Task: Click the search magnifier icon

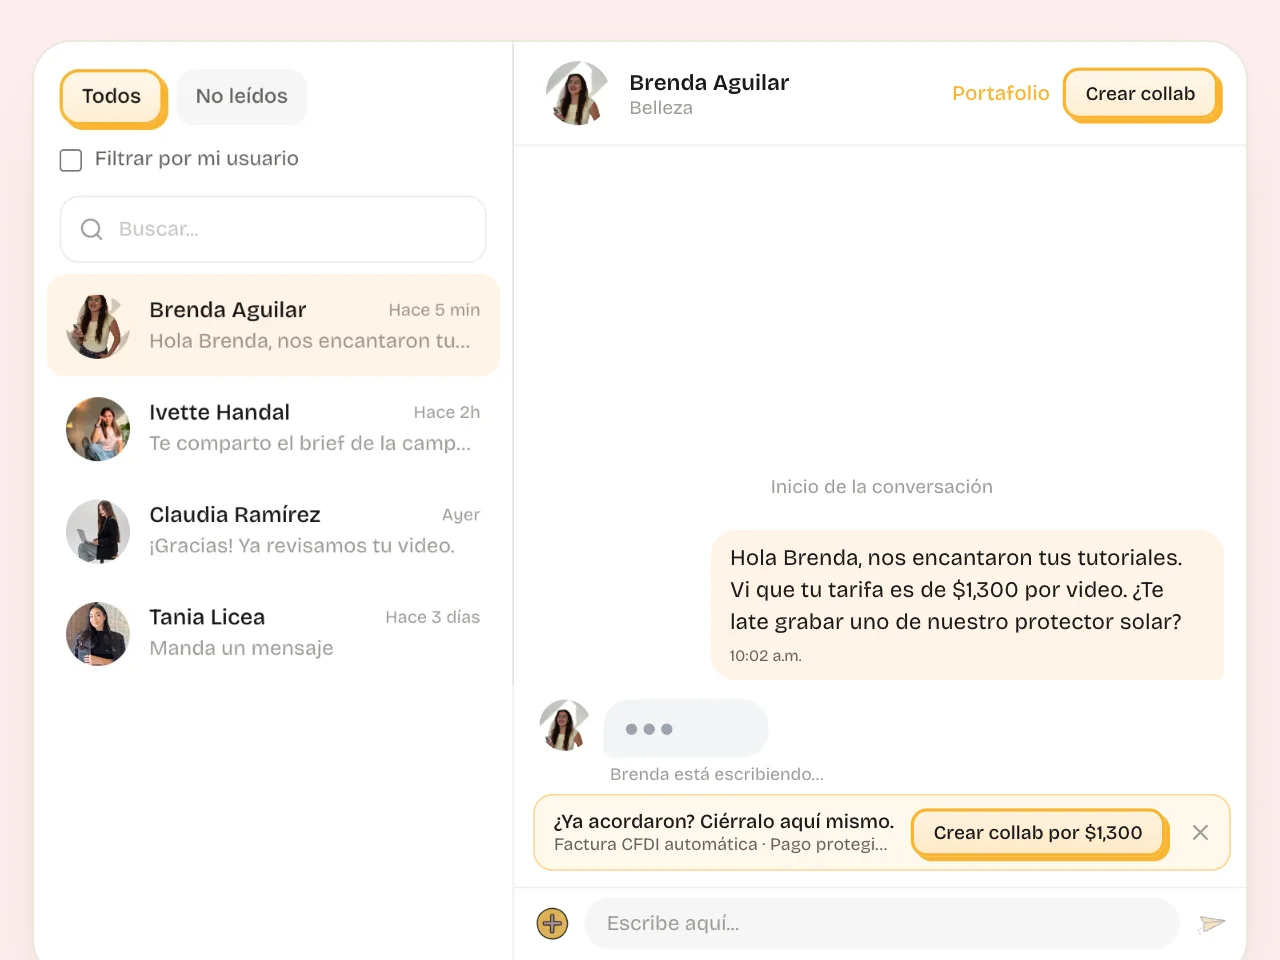Action: pos(92,229)
